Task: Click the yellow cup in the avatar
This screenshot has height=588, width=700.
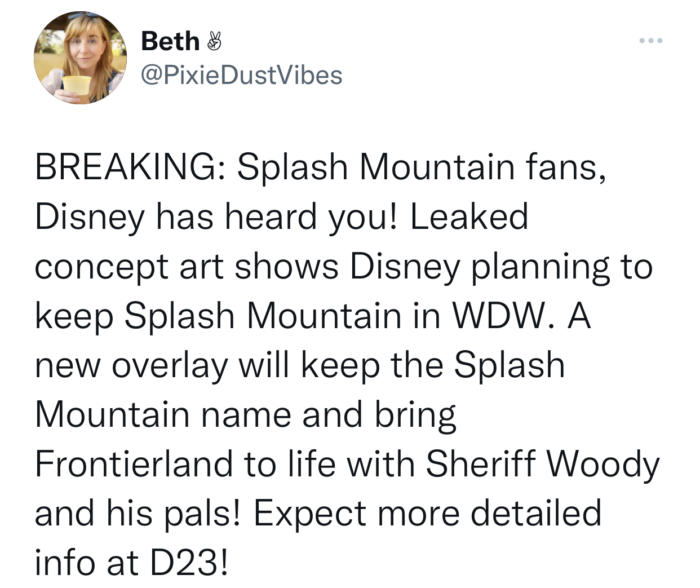Action: pyautogui.click(x=76, y=85)
